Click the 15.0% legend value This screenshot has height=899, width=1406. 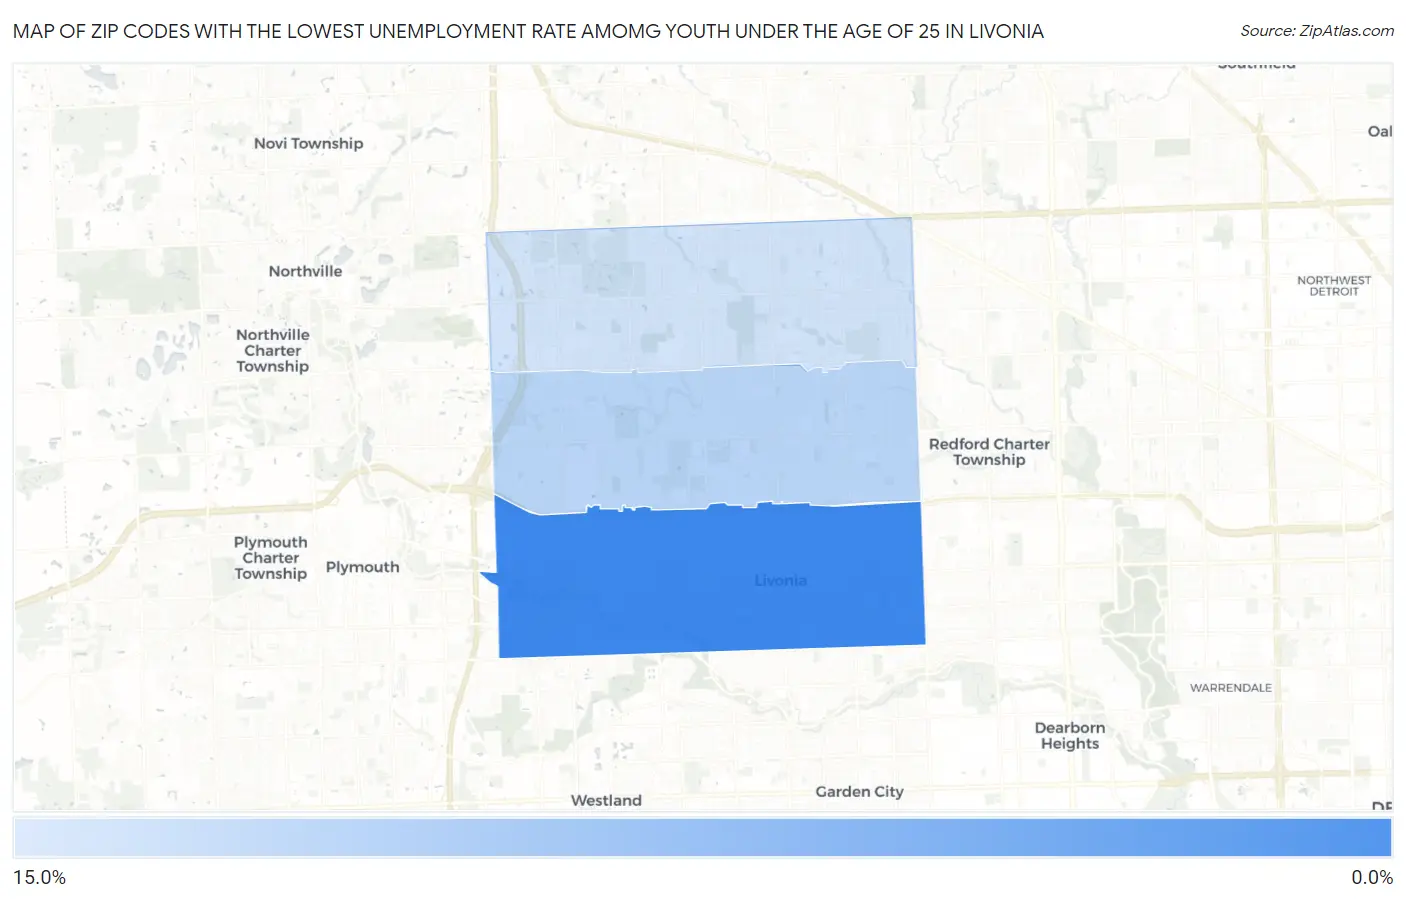pos(39,878)
